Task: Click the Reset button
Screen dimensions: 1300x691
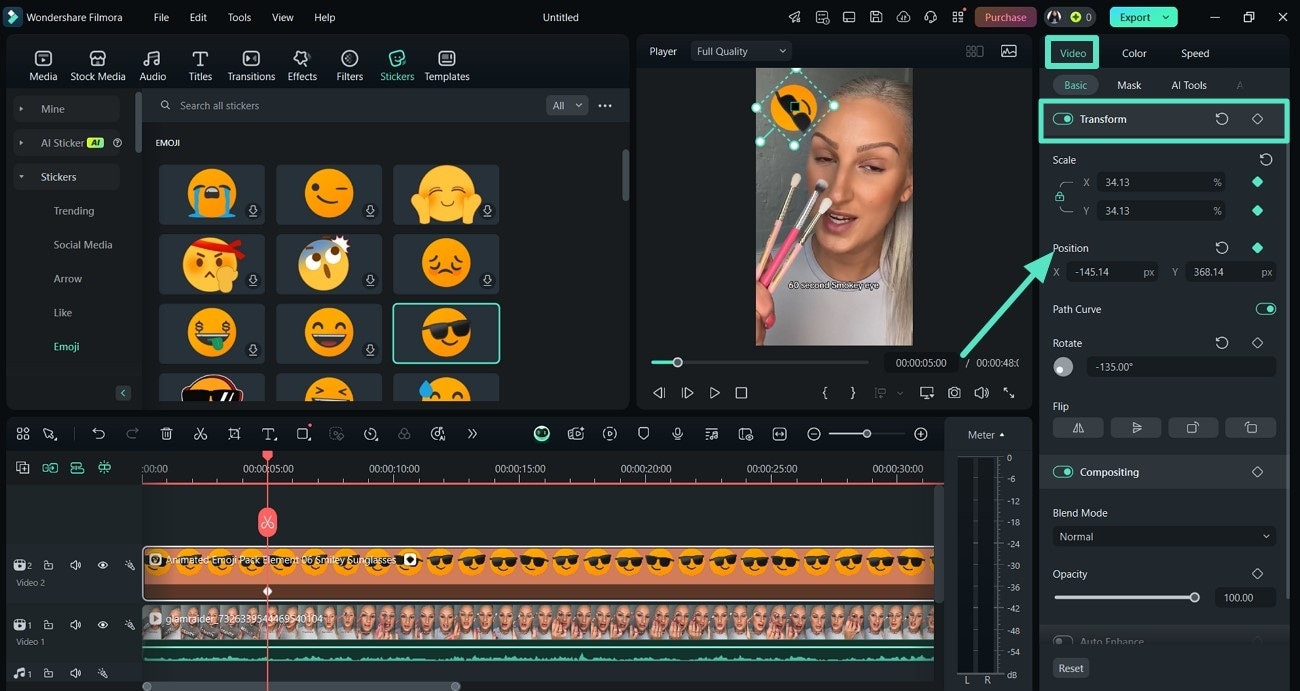Action: [x=1071, y=668]
